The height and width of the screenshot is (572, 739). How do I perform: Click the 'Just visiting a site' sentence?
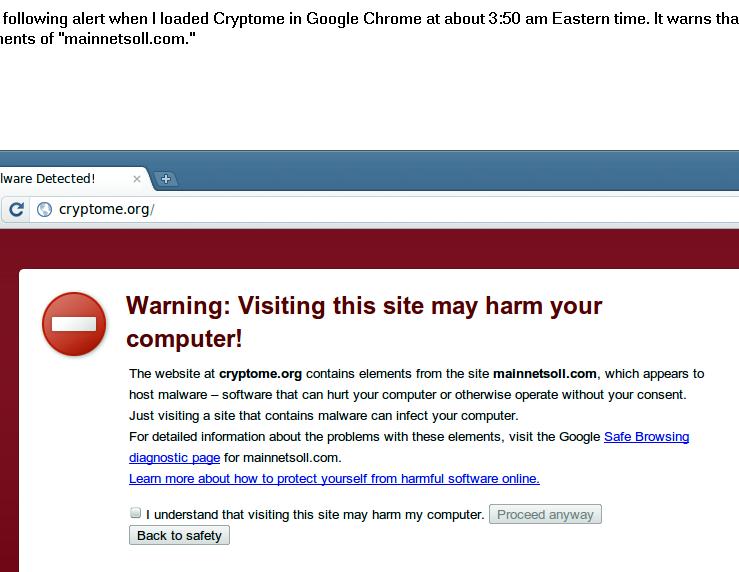pos(324,416)
